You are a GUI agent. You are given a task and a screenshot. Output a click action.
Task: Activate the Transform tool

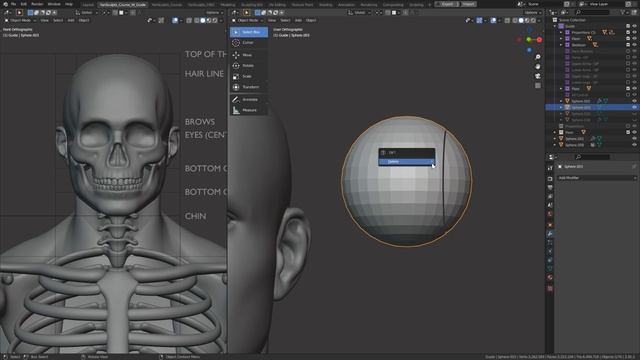pyautogui.click(x=249, y=87)
